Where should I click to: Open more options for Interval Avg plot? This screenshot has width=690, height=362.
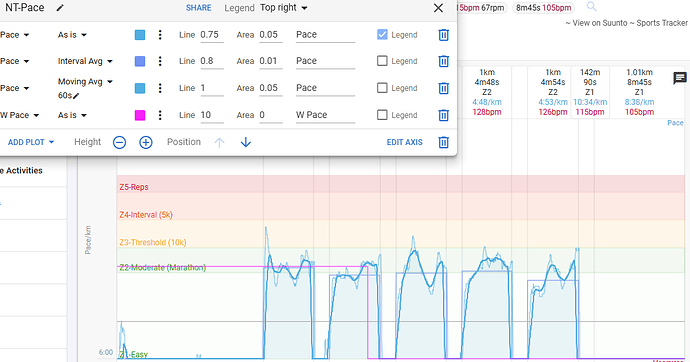click(160, 61)
